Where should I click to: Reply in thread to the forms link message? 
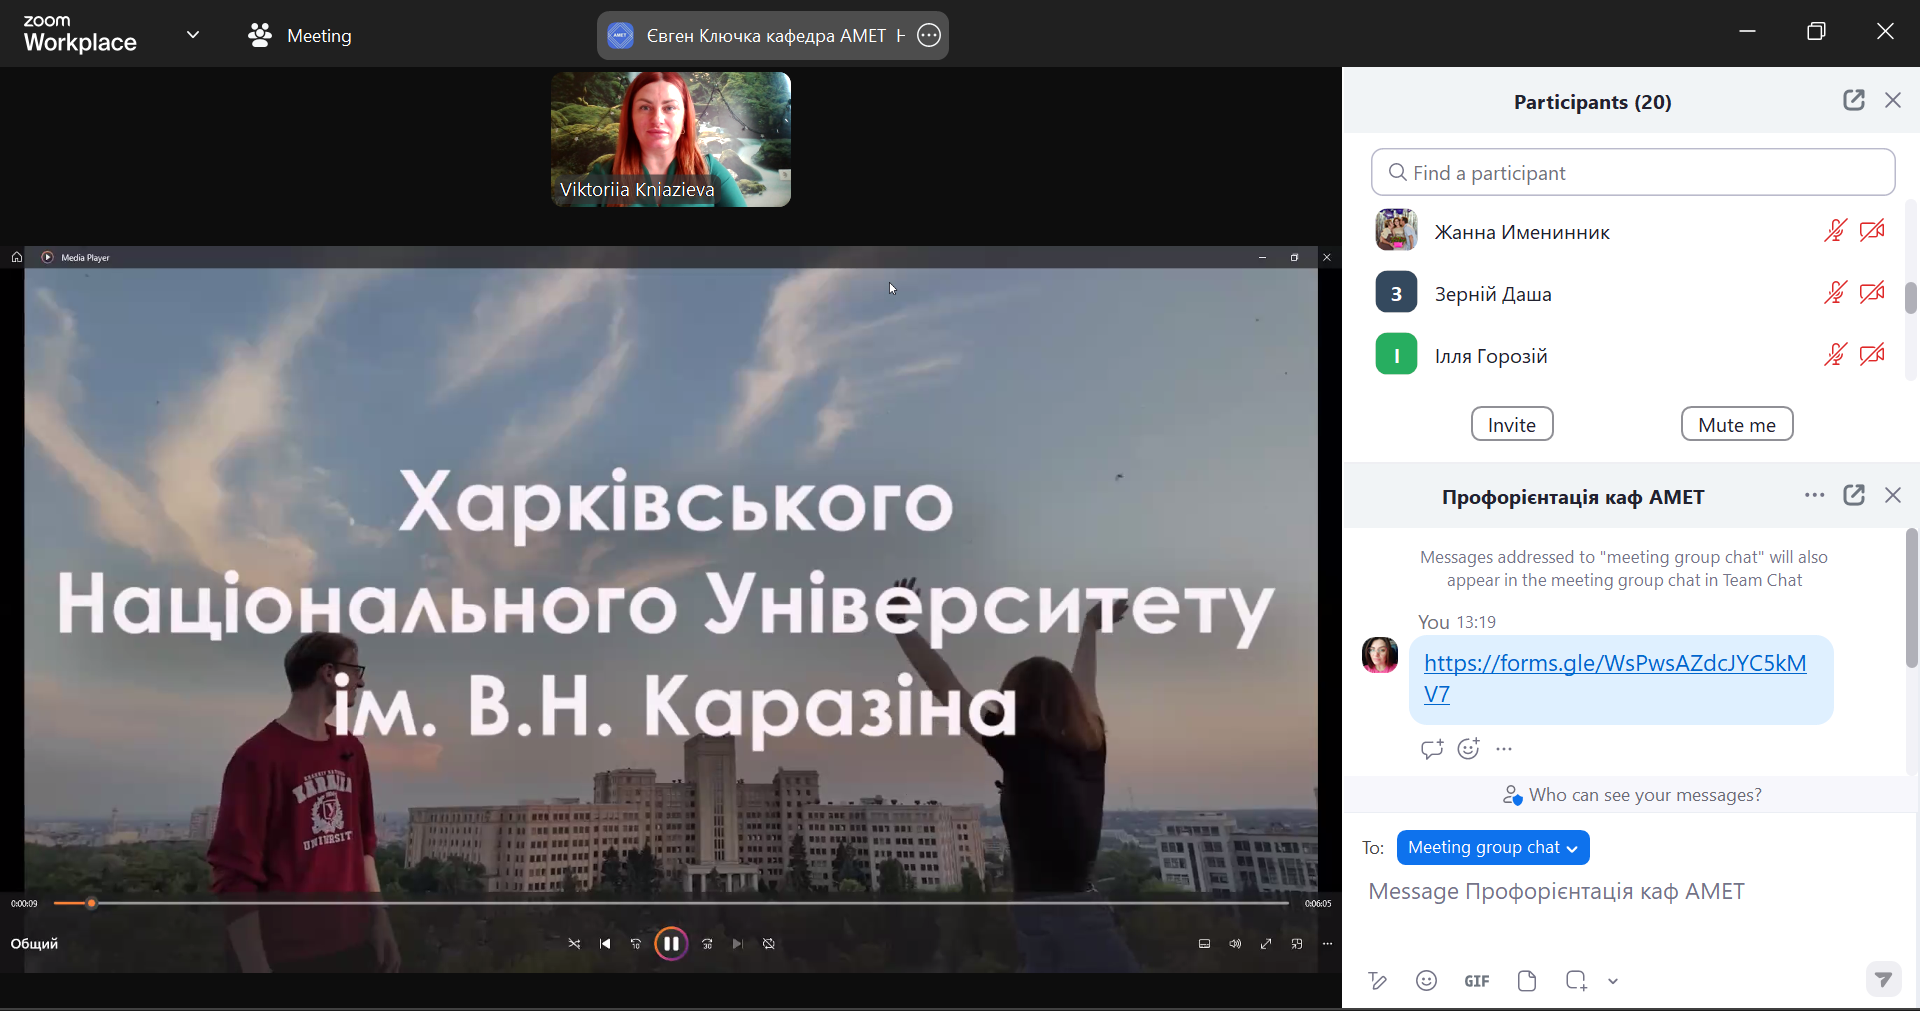tap(1431, 749)
